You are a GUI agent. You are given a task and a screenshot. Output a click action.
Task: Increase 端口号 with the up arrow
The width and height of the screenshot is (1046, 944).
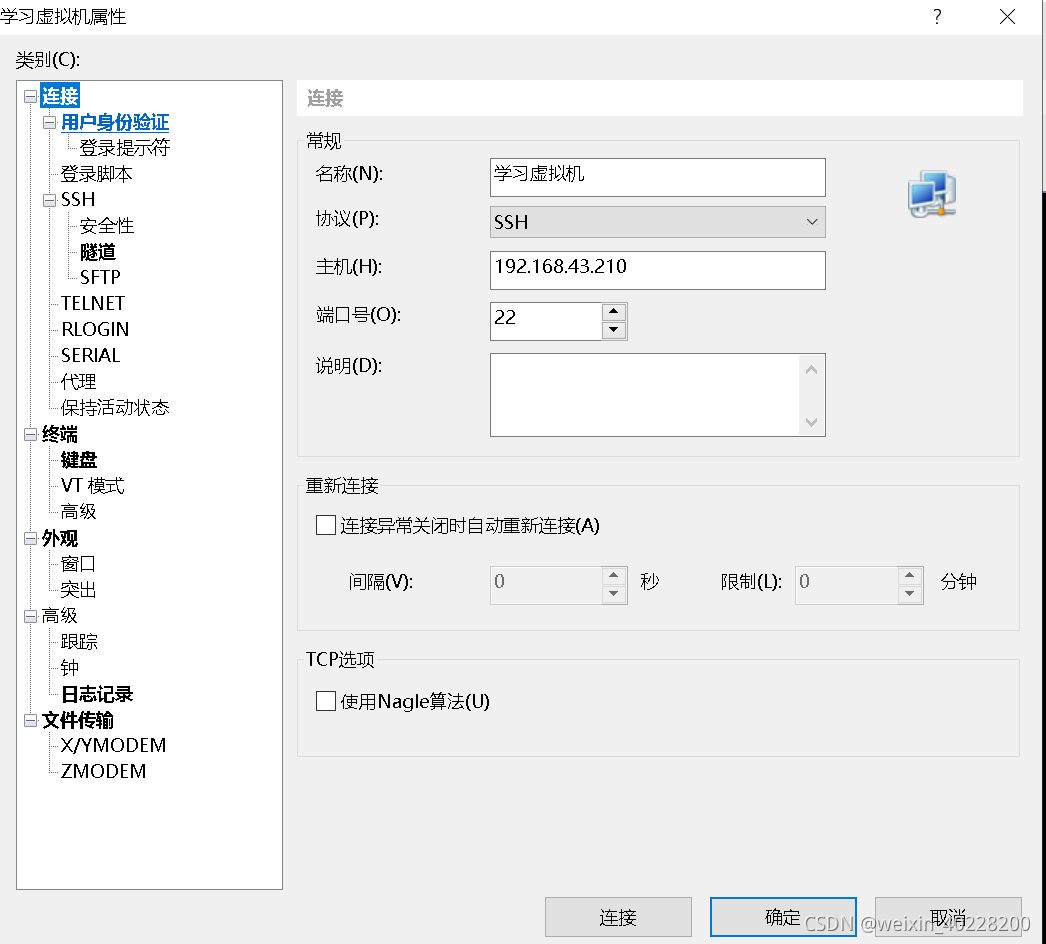613,311
